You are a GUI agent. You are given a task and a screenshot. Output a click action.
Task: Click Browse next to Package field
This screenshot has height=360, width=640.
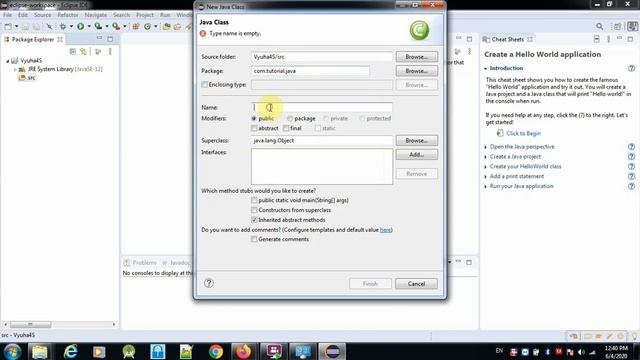(416, 71)
